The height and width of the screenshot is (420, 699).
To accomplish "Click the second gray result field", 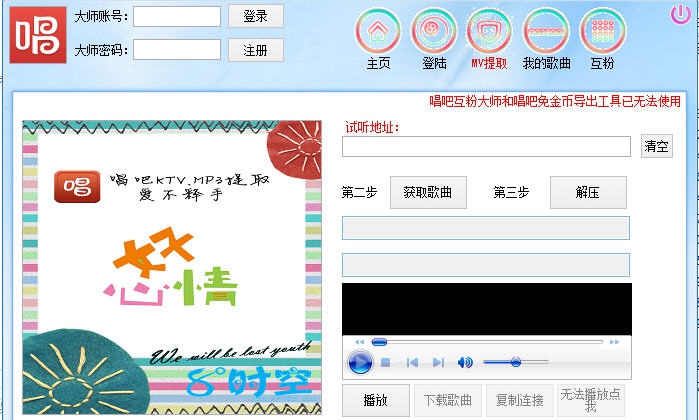I will point(485,265).
